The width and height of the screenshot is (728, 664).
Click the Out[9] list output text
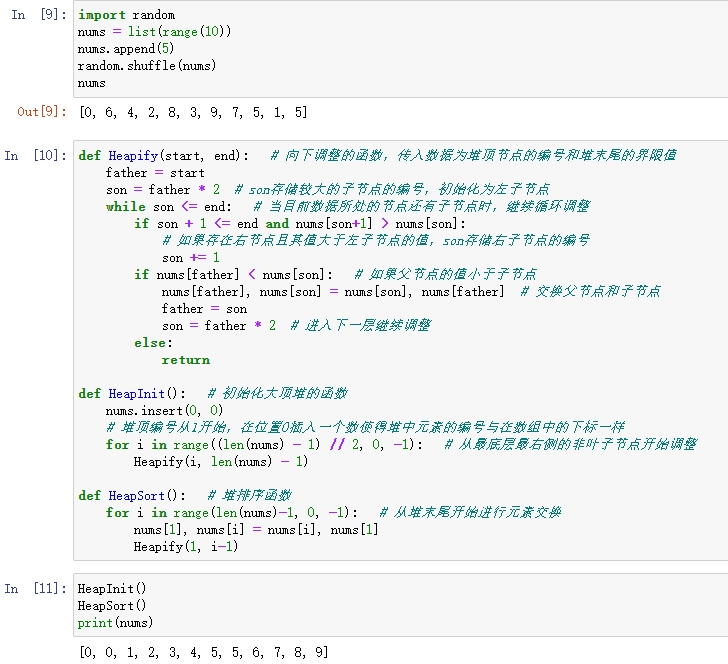[193, 112]
